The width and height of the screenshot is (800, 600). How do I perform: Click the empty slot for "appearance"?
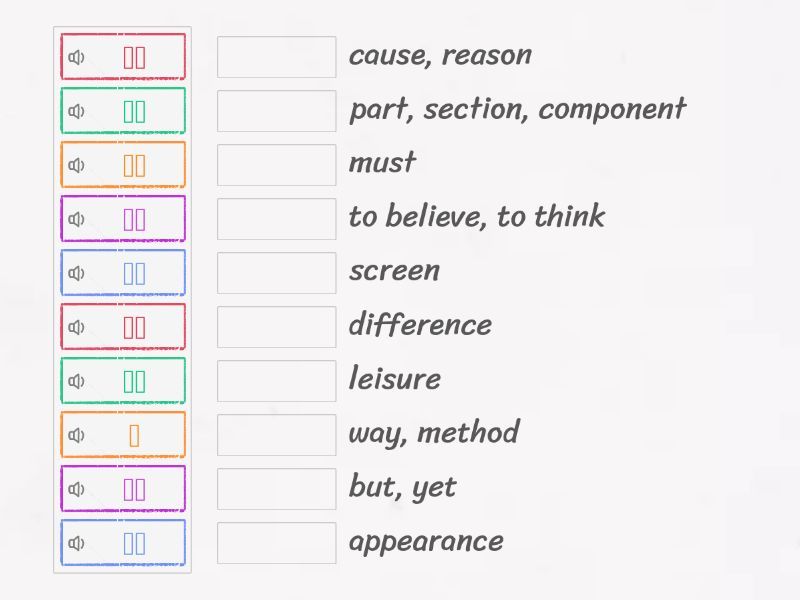pos(276,543)
